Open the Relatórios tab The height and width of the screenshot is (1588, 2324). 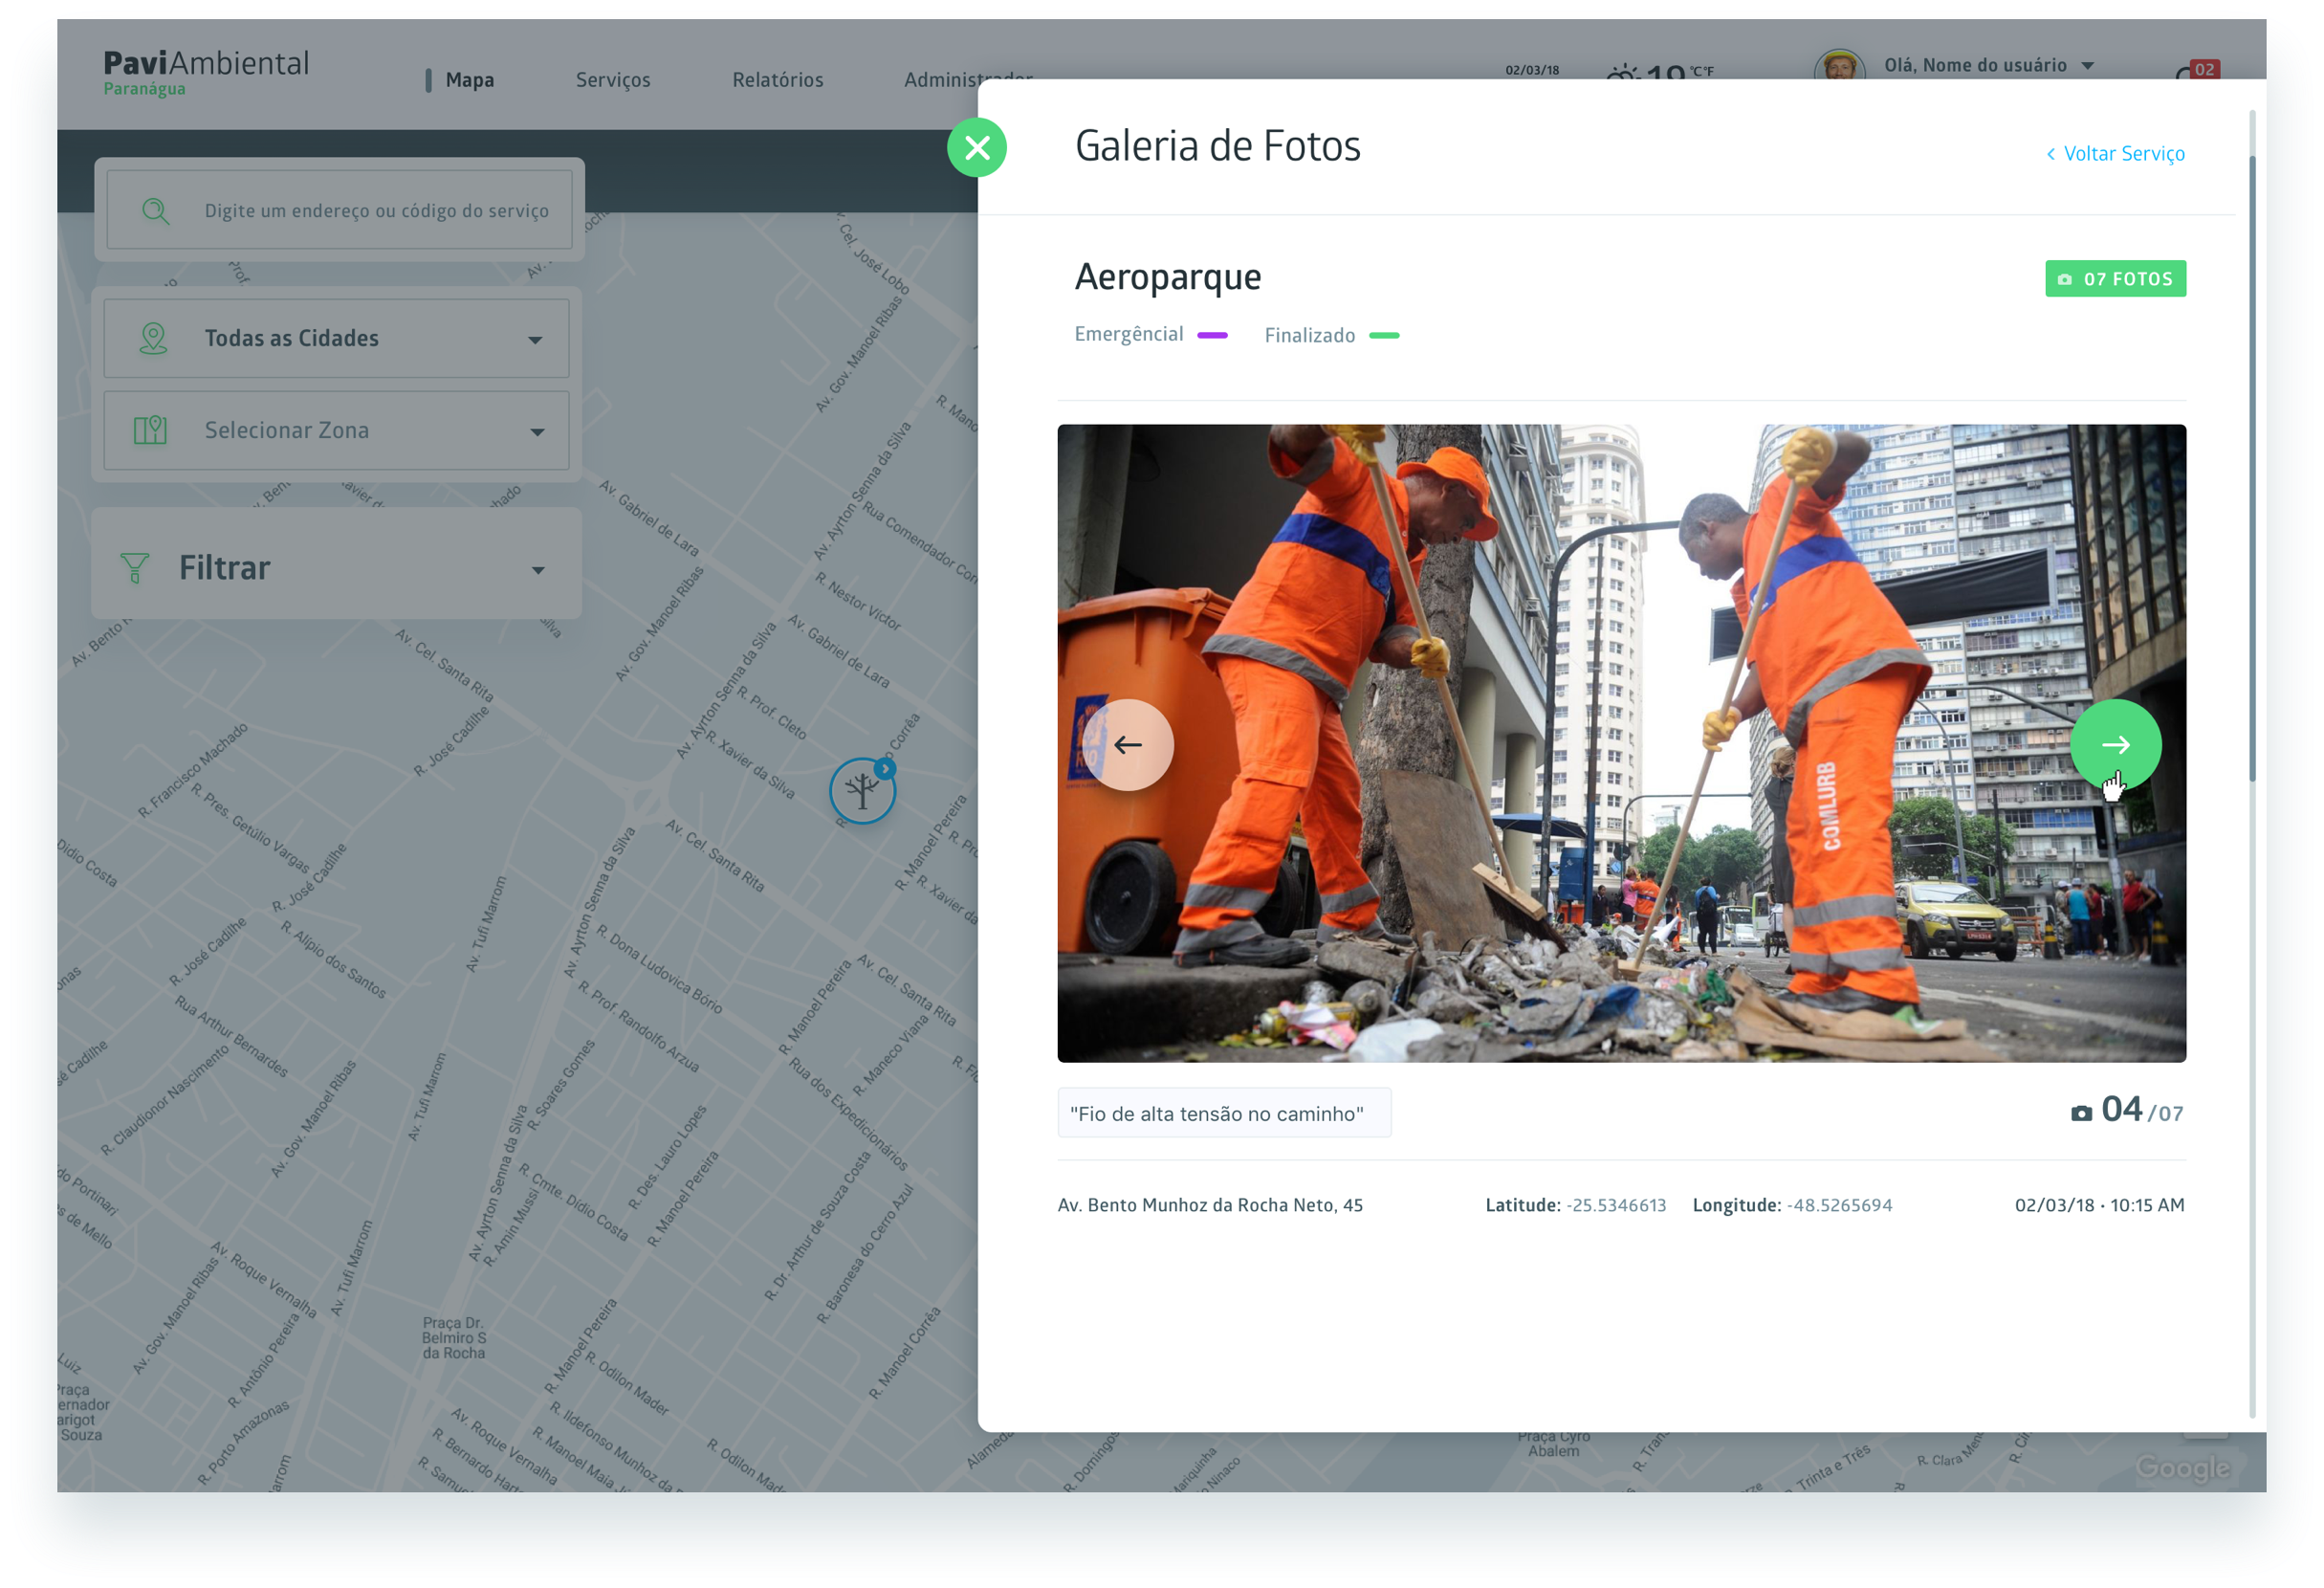coord(778,80)
